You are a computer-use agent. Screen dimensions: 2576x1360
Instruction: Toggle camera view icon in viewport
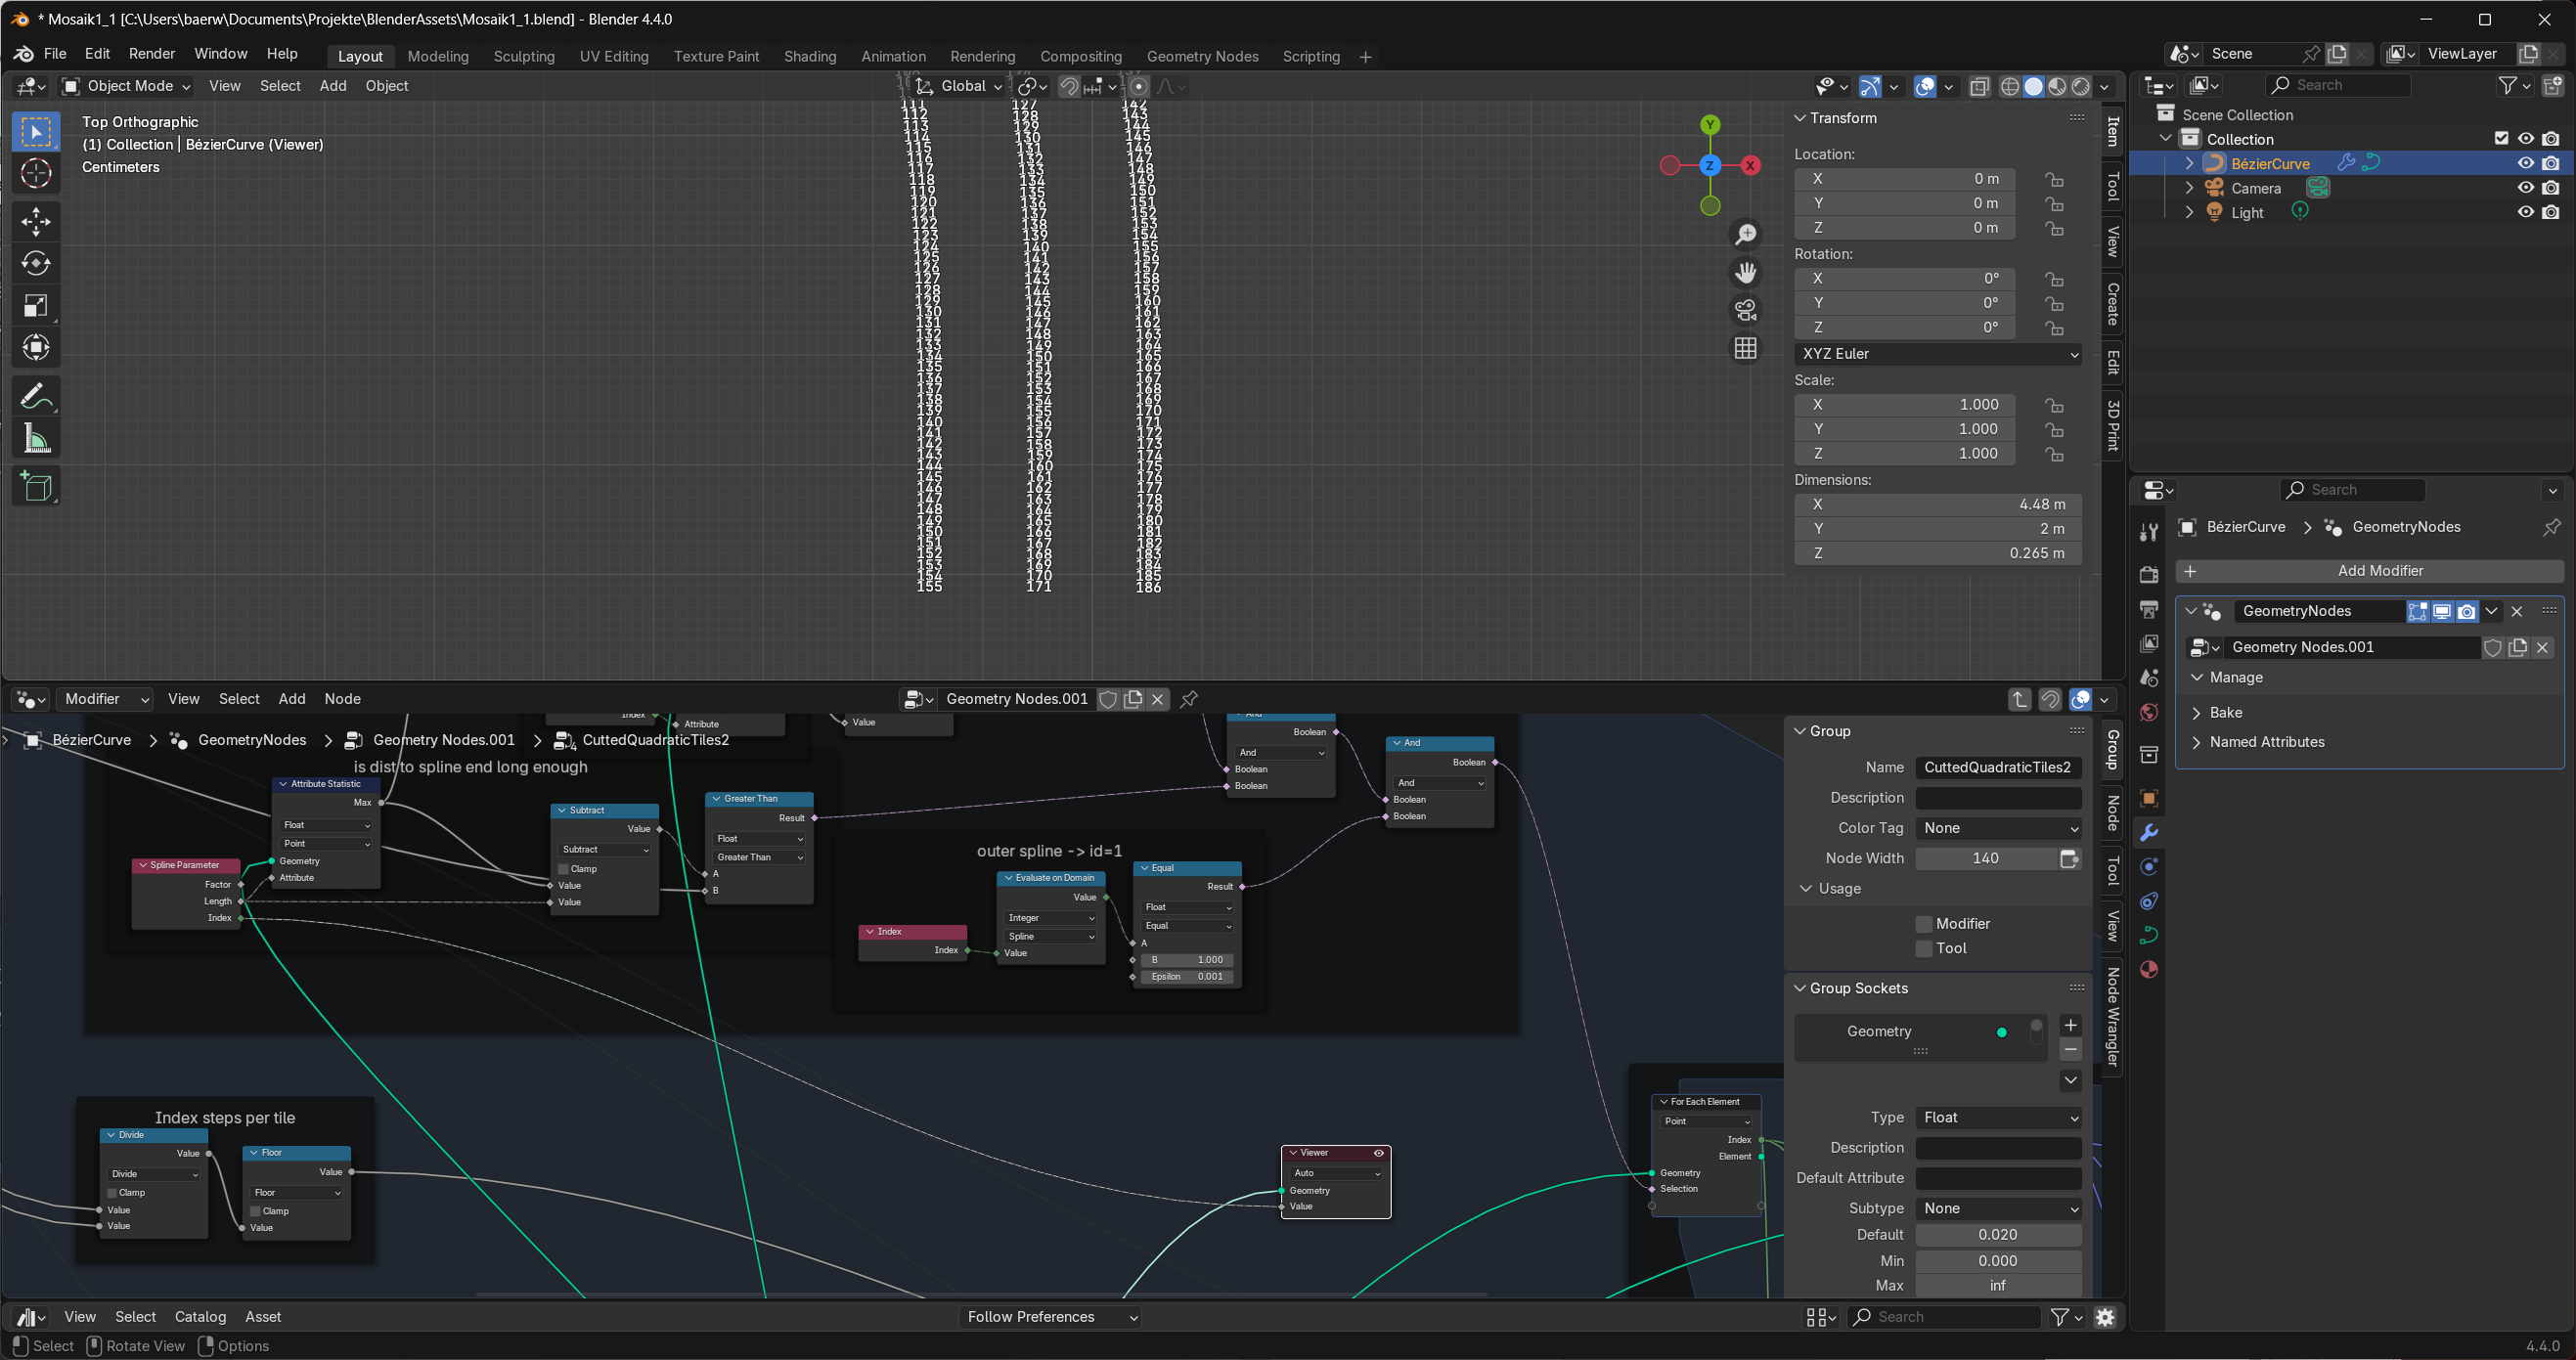pyautogui.click(x=1745, y=311)
